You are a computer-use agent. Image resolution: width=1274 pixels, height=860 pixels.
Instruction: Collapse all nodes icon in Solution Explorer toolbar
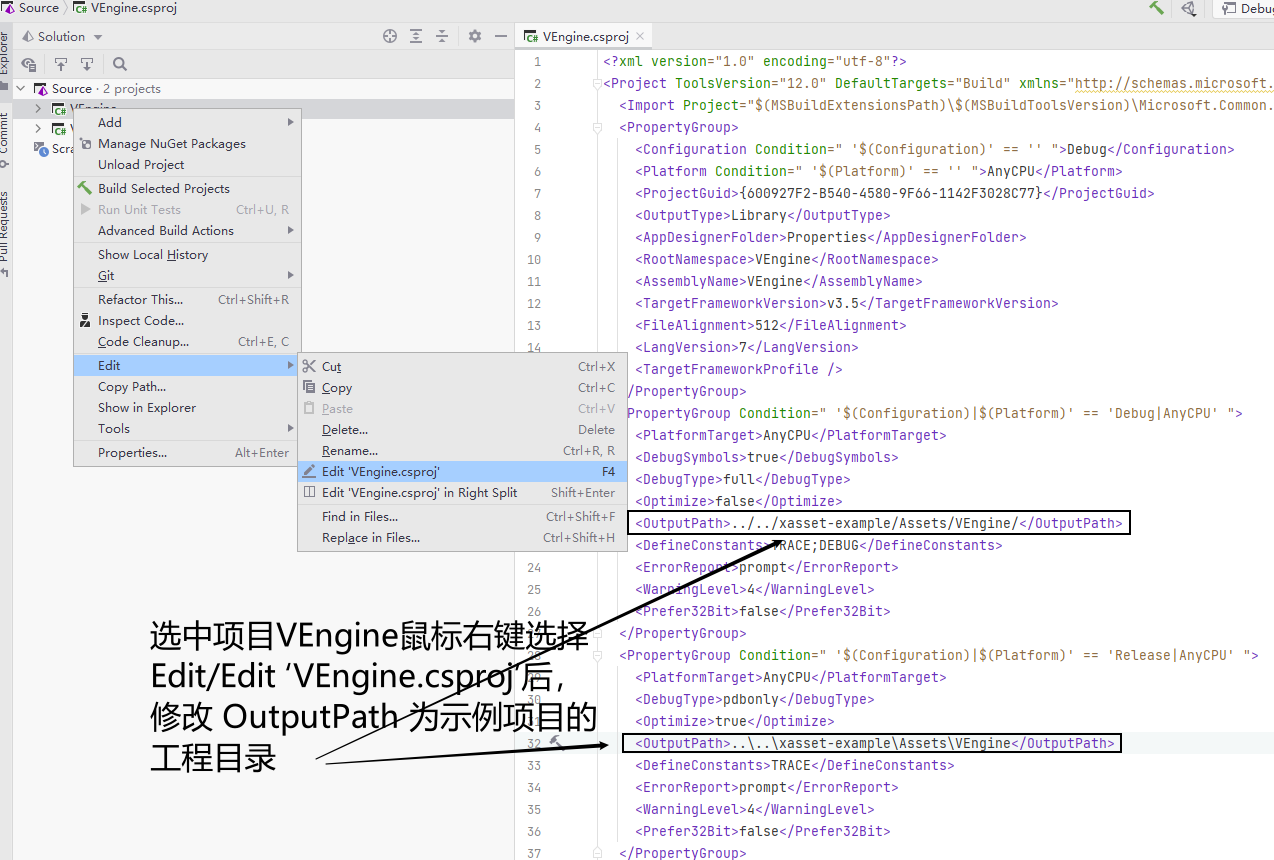coord(442,35)
